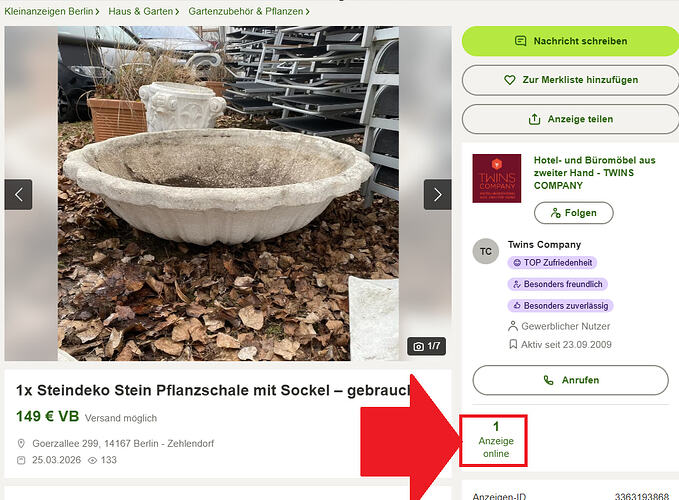The width and height of the screenshot is (679, 500).
Task: Open the main stone planter photo
Action: pyautogui.click(x=228, y=194)
